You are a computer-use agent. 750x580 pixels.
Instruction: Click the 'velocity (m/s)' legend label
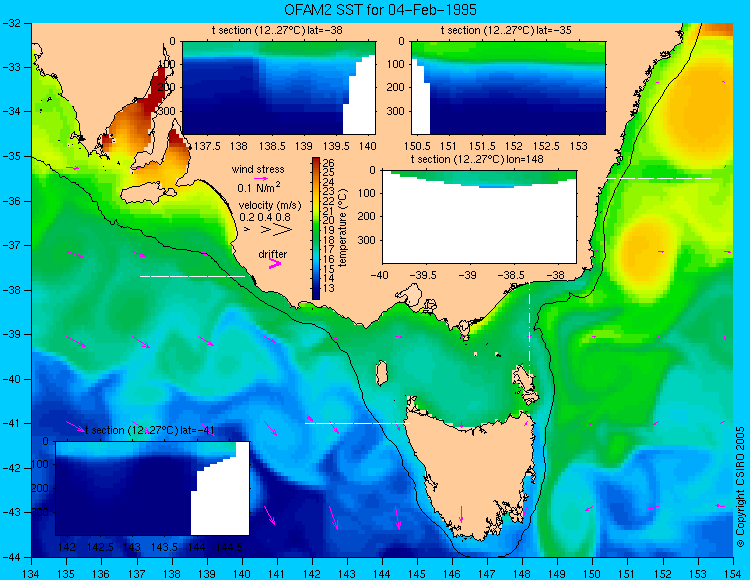(x=270, y=205)
